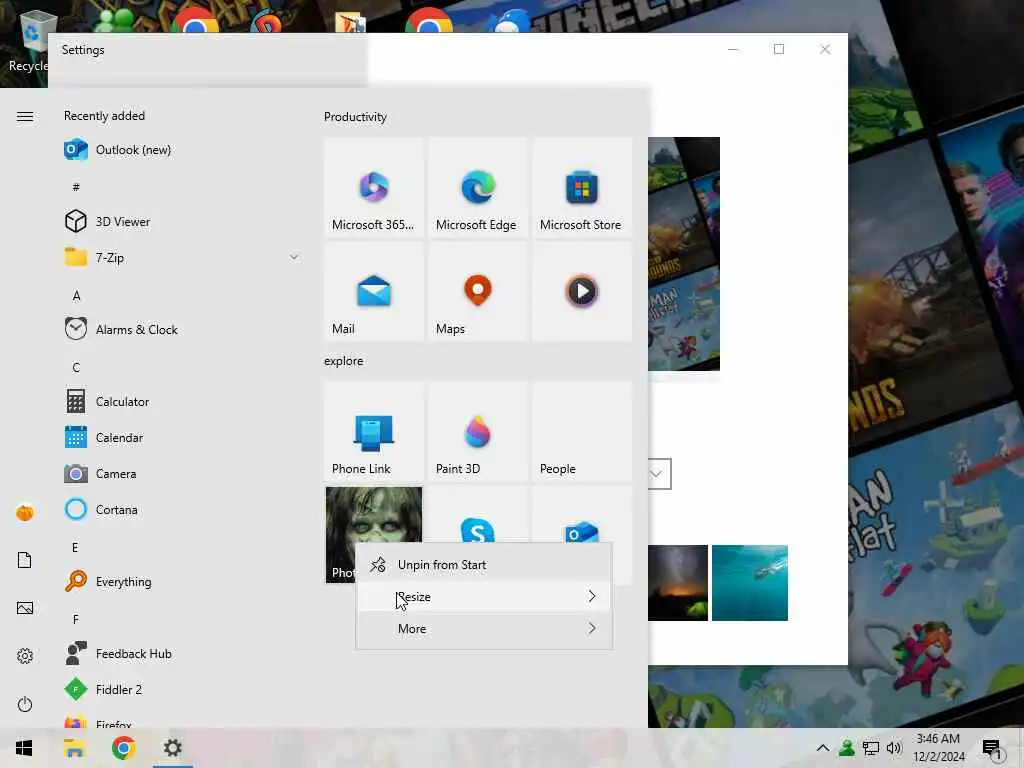The height and width of the screenshot is (768, 1024).
Task: Launch Fiddler 2 from list
Action: coord(182,690)
